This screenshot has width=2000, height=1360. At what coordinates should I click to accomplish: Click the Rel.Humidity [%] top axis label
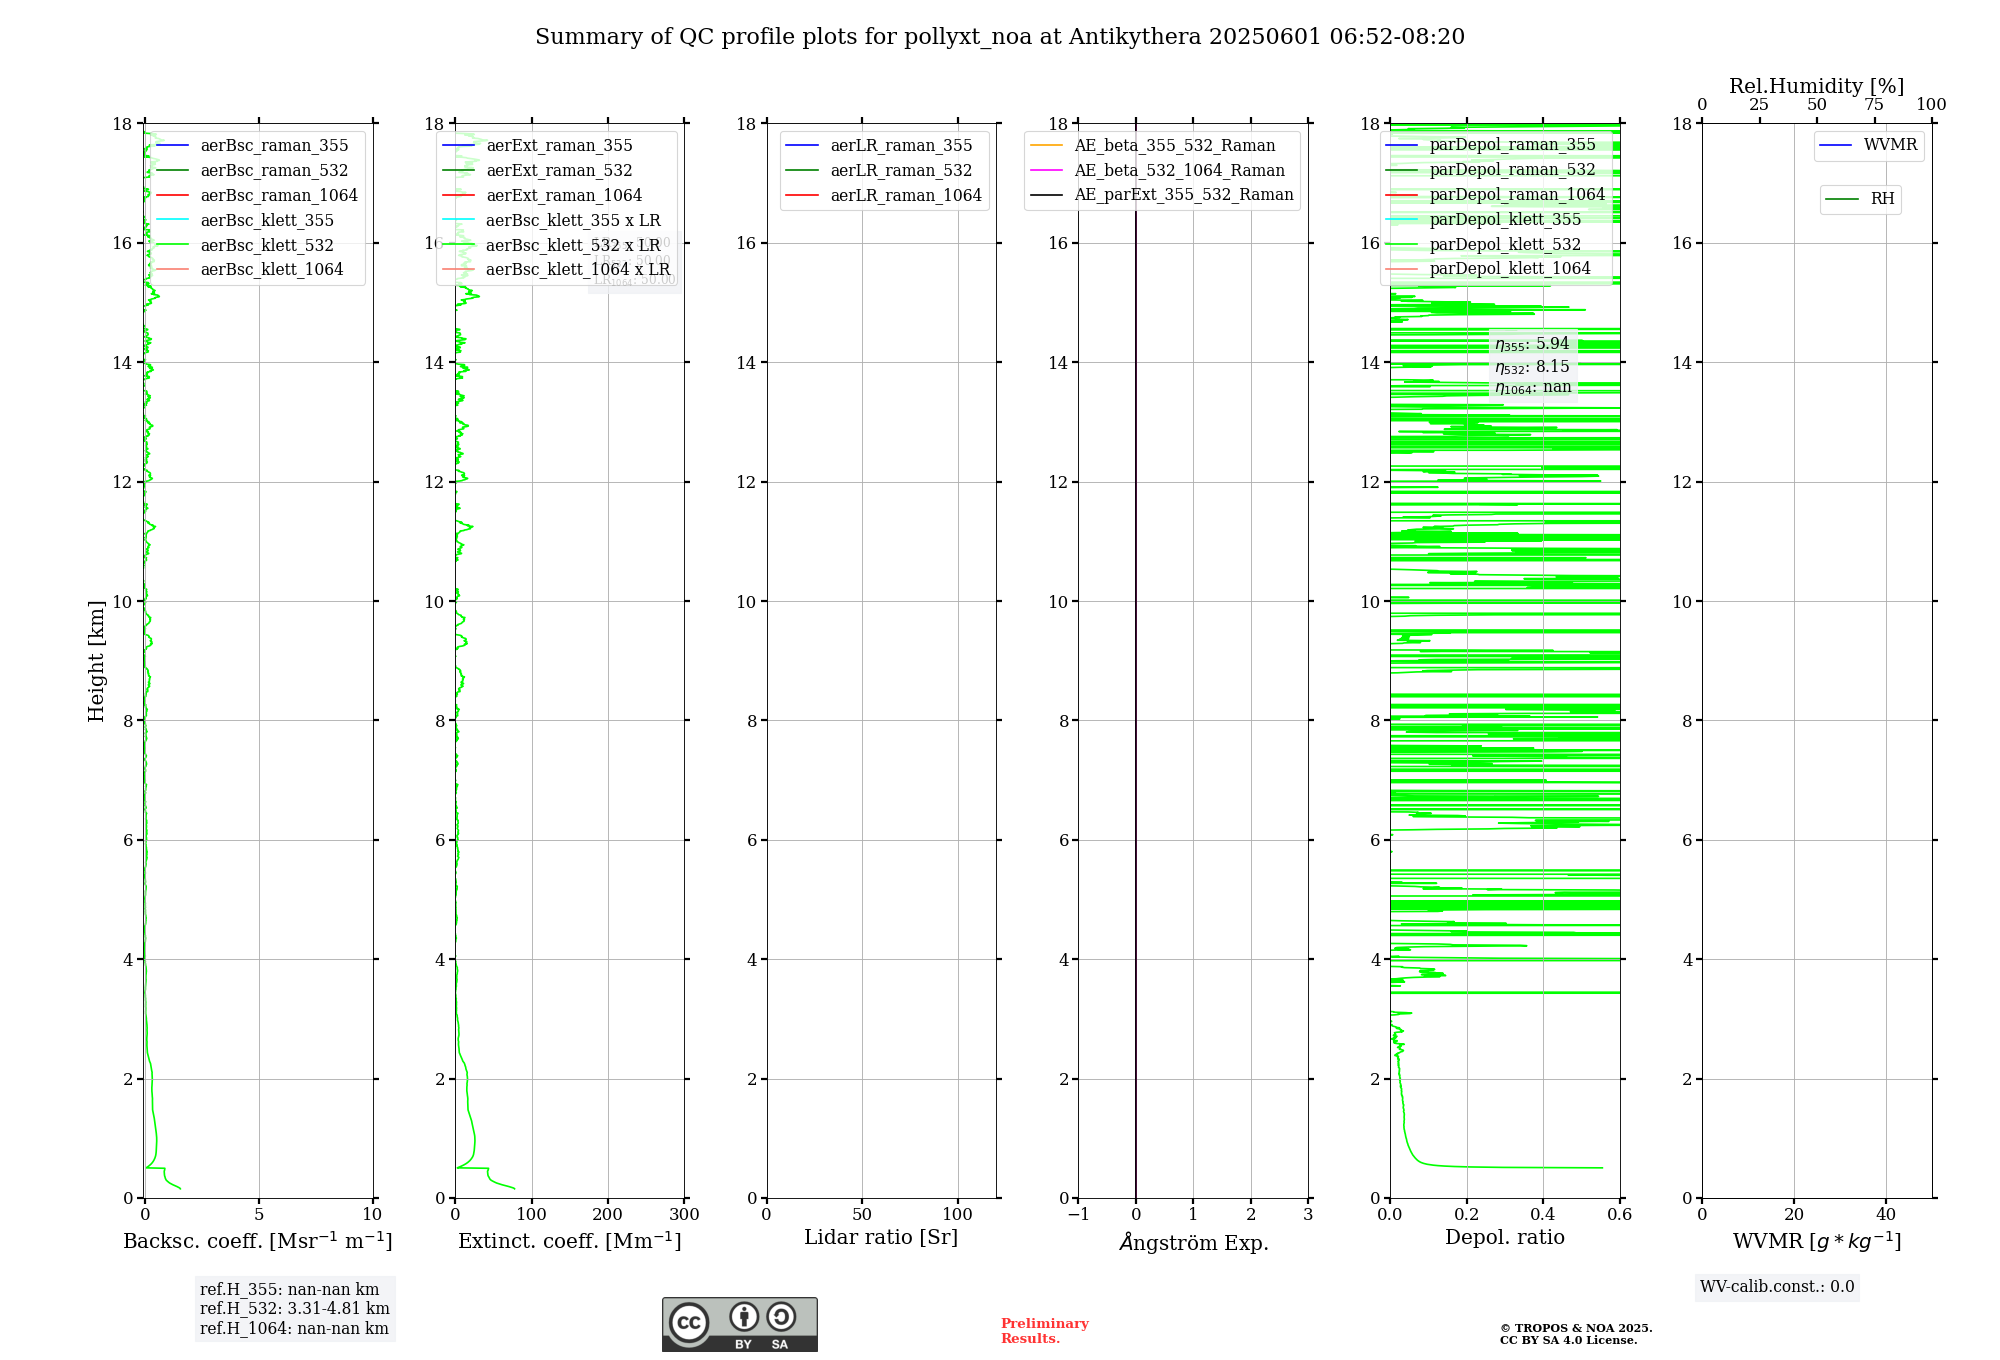[1816, 86]
